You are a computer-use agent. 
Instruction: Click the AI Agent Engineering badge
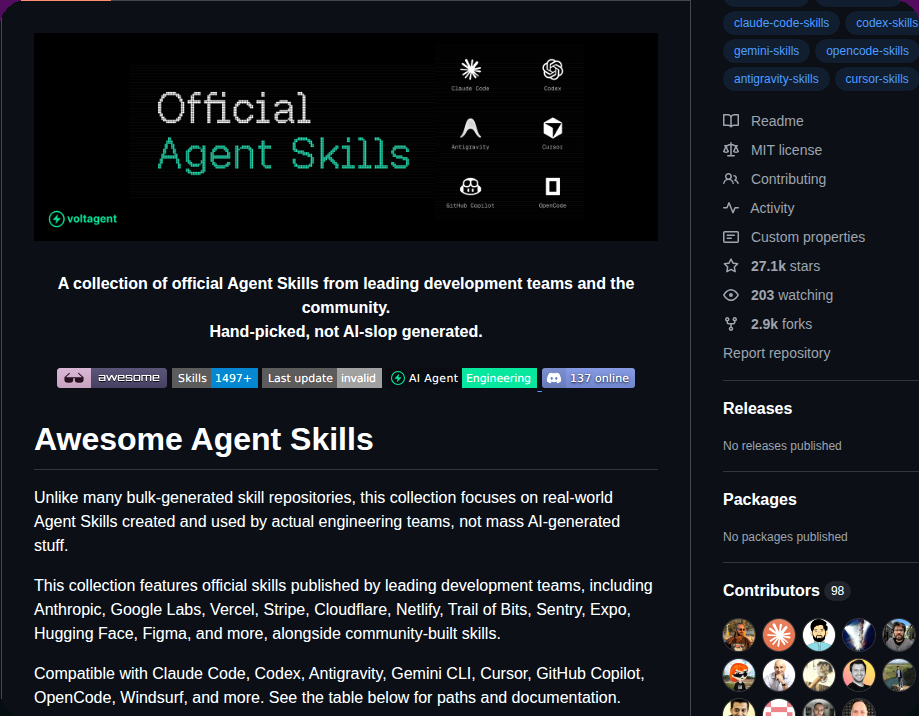pos(463,378)
